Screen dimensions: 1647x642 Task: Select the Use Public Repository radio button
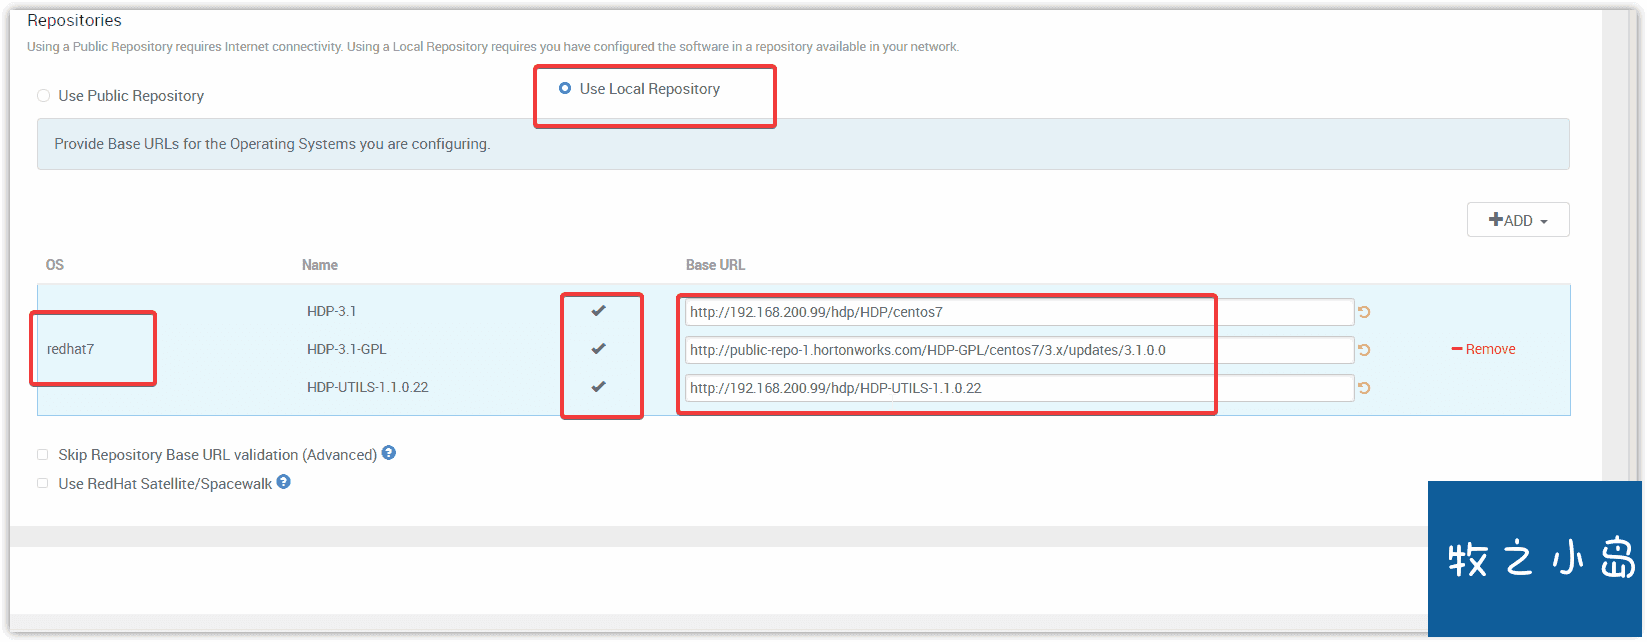tap(43, 96)
